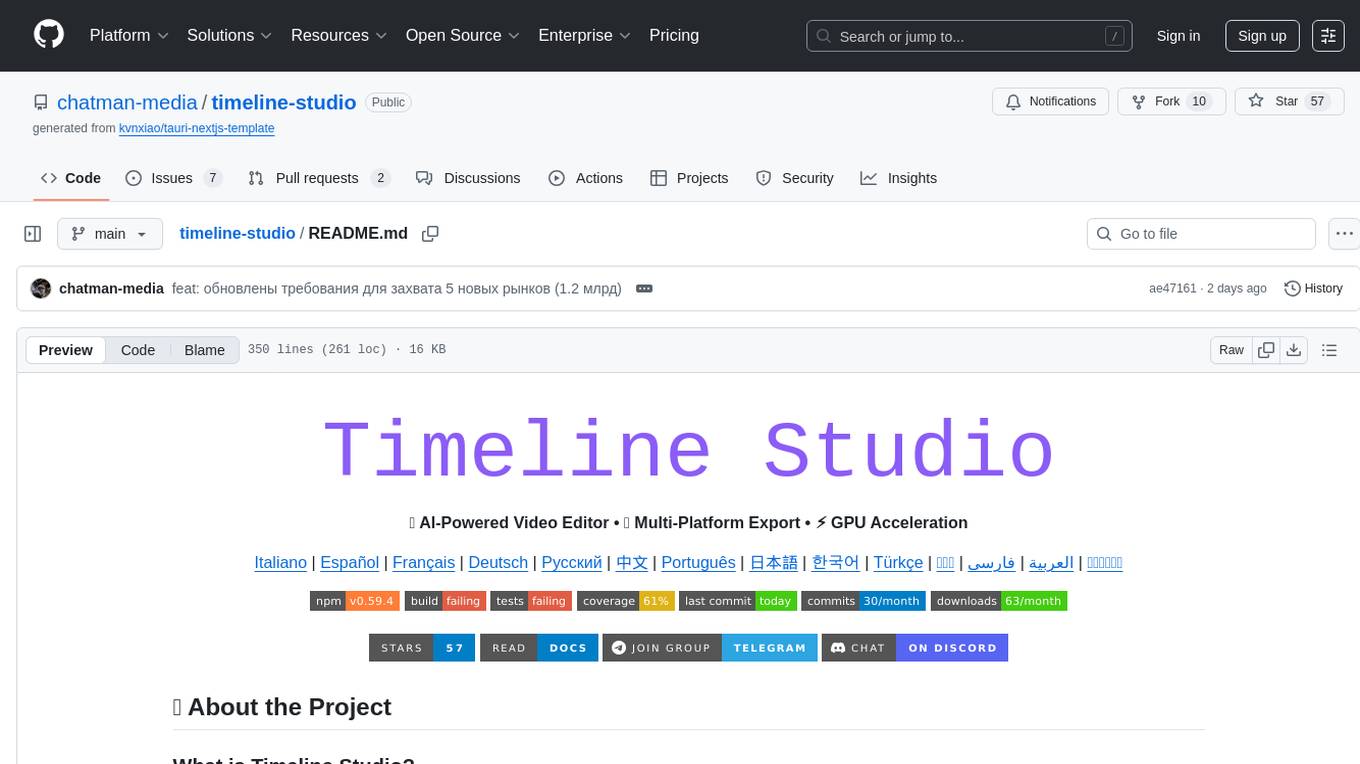Screen dimensions: 1360x764
Task: Open Español translation link
Action: coord(350,562)
